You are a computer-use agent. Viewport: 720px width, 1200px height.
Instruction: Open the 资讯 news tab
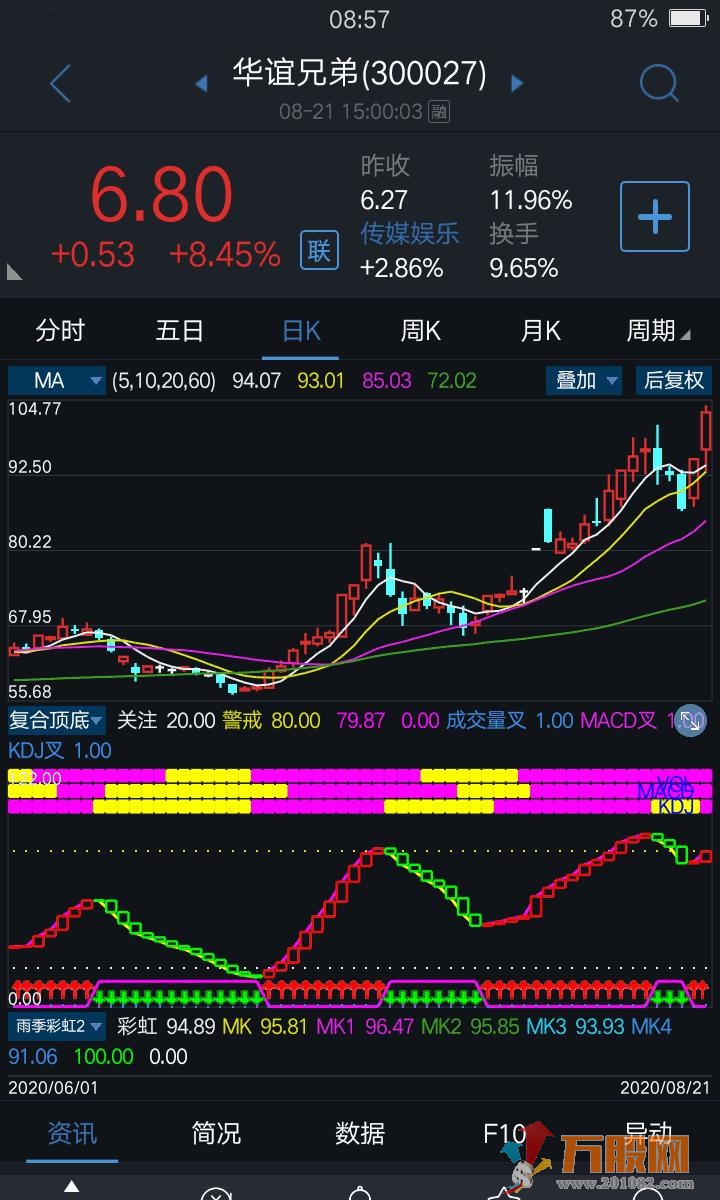72,1133
